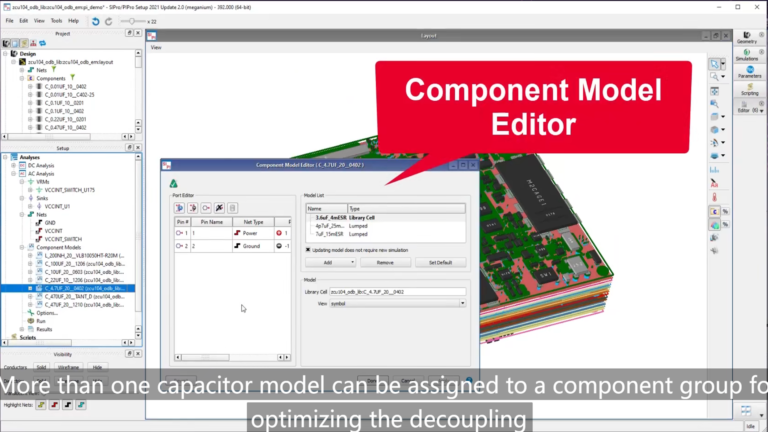The image size is (768, 432).
Task: Click the hierarchy view icon in Project panel
Action: [x=33, y=43]
